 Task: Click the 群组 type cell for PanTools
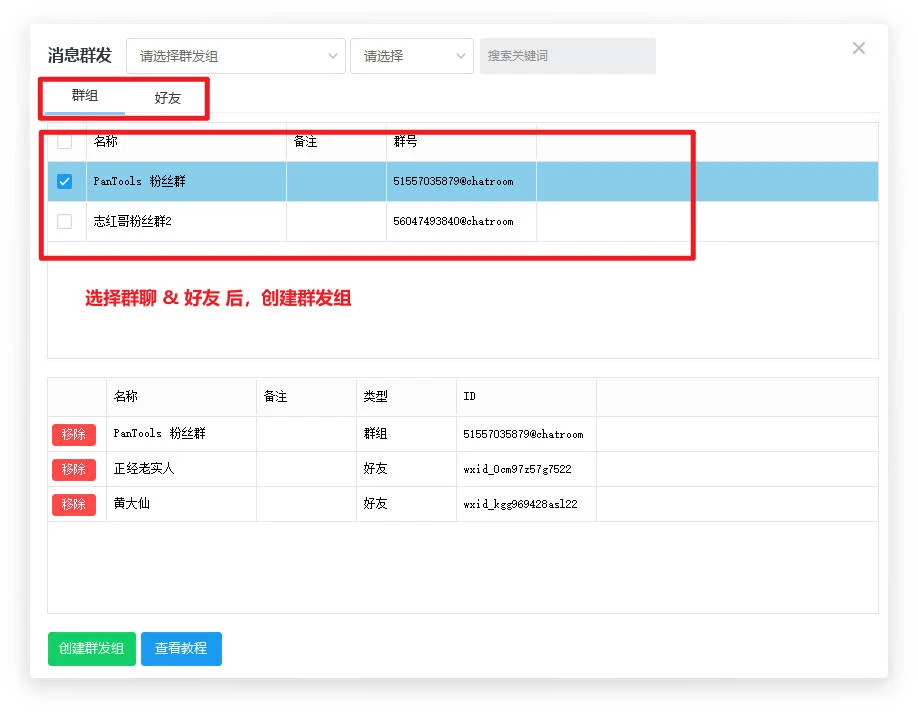coord(406,434)
